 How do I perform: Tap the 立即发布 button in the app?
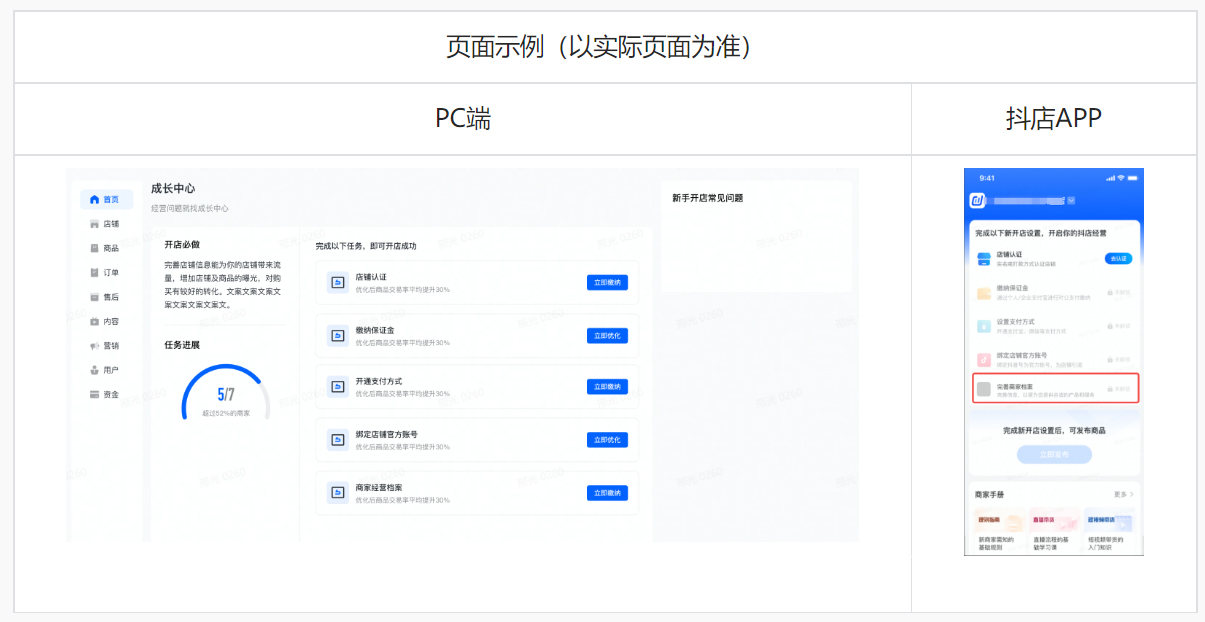pyautogui.click(x=1055, y=456)
